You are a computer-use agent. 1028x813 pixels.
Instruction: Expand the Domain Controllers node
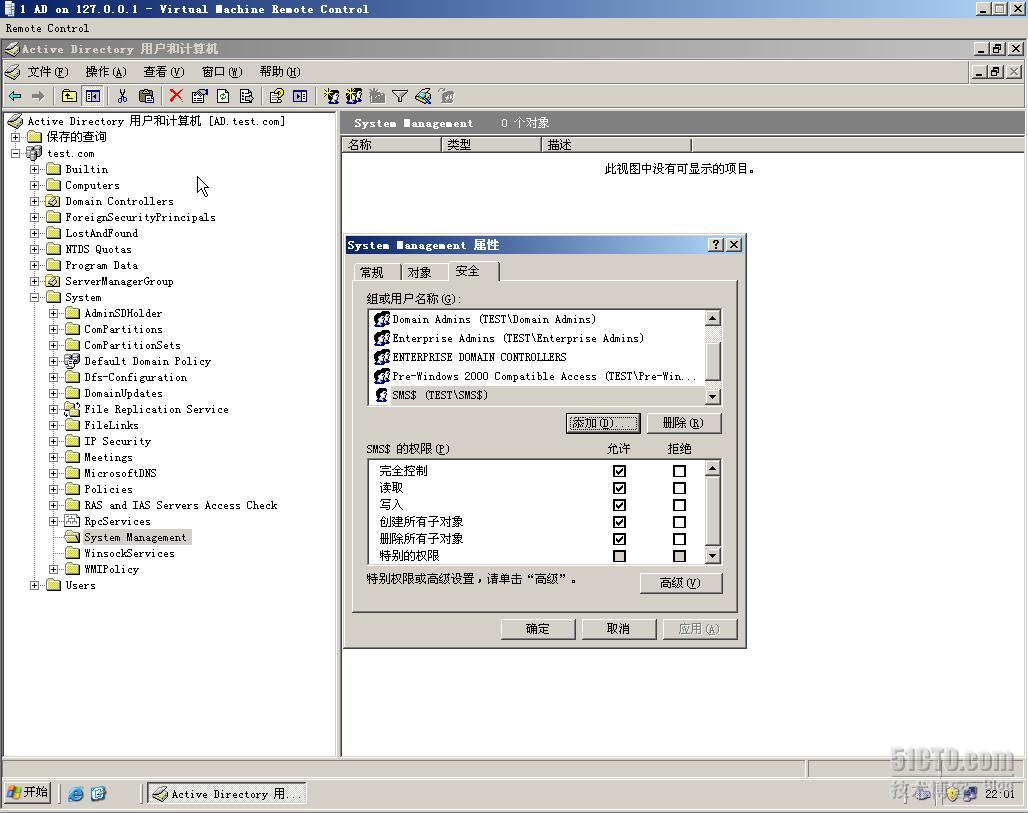[x=34, y=201]
